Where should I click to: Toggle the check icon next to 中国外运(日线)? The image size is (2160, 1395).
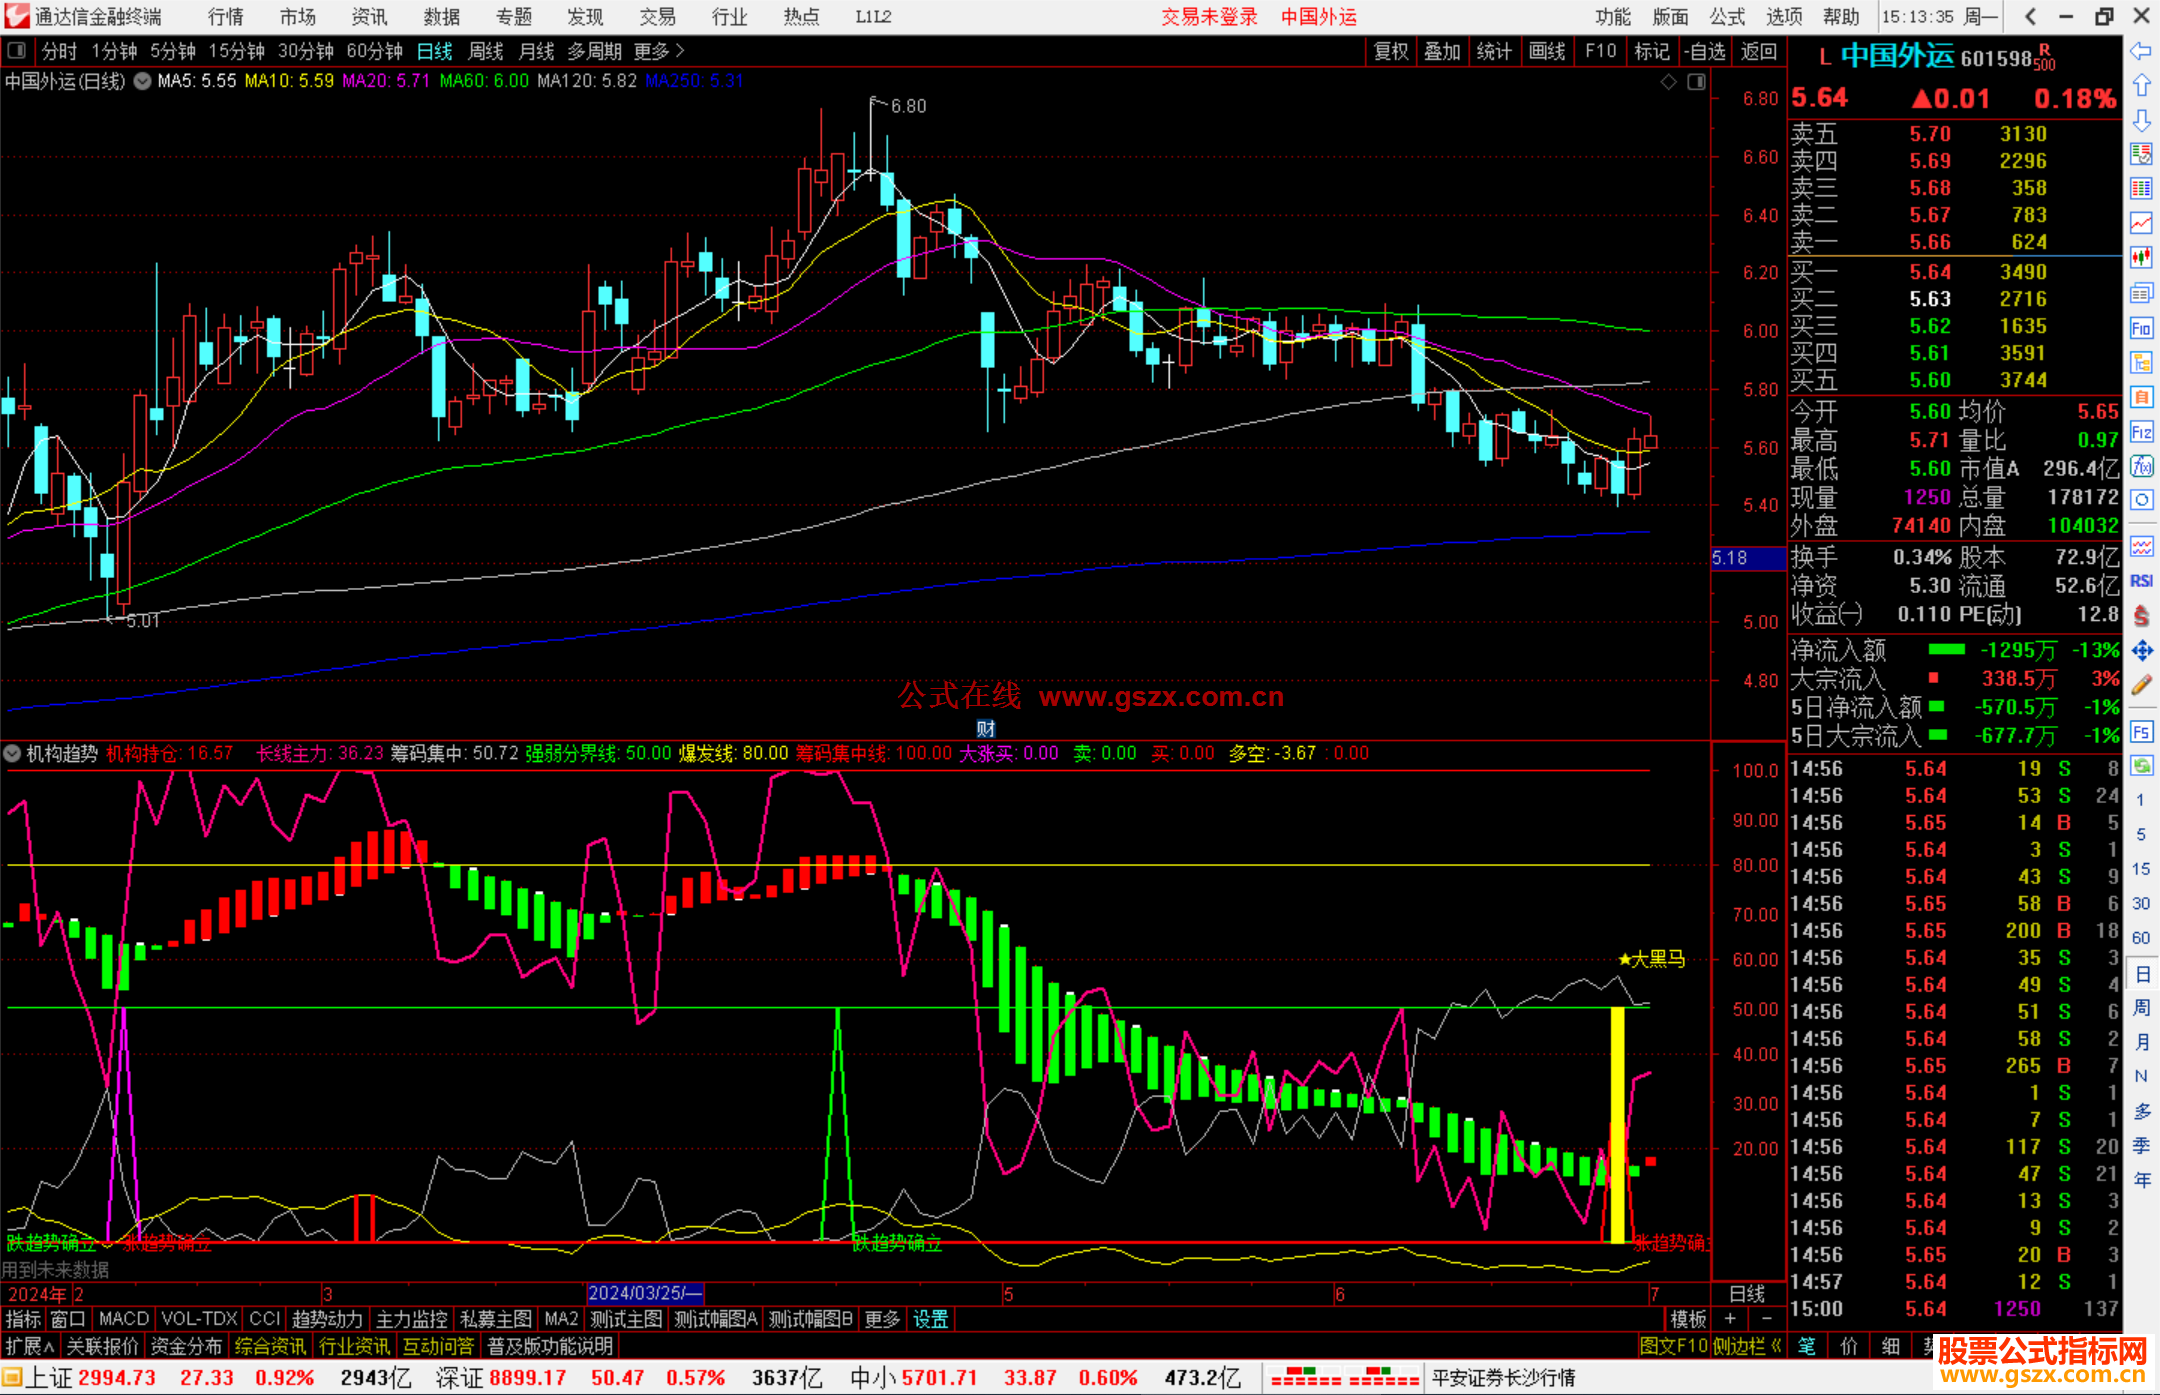(x=142, y=81)
